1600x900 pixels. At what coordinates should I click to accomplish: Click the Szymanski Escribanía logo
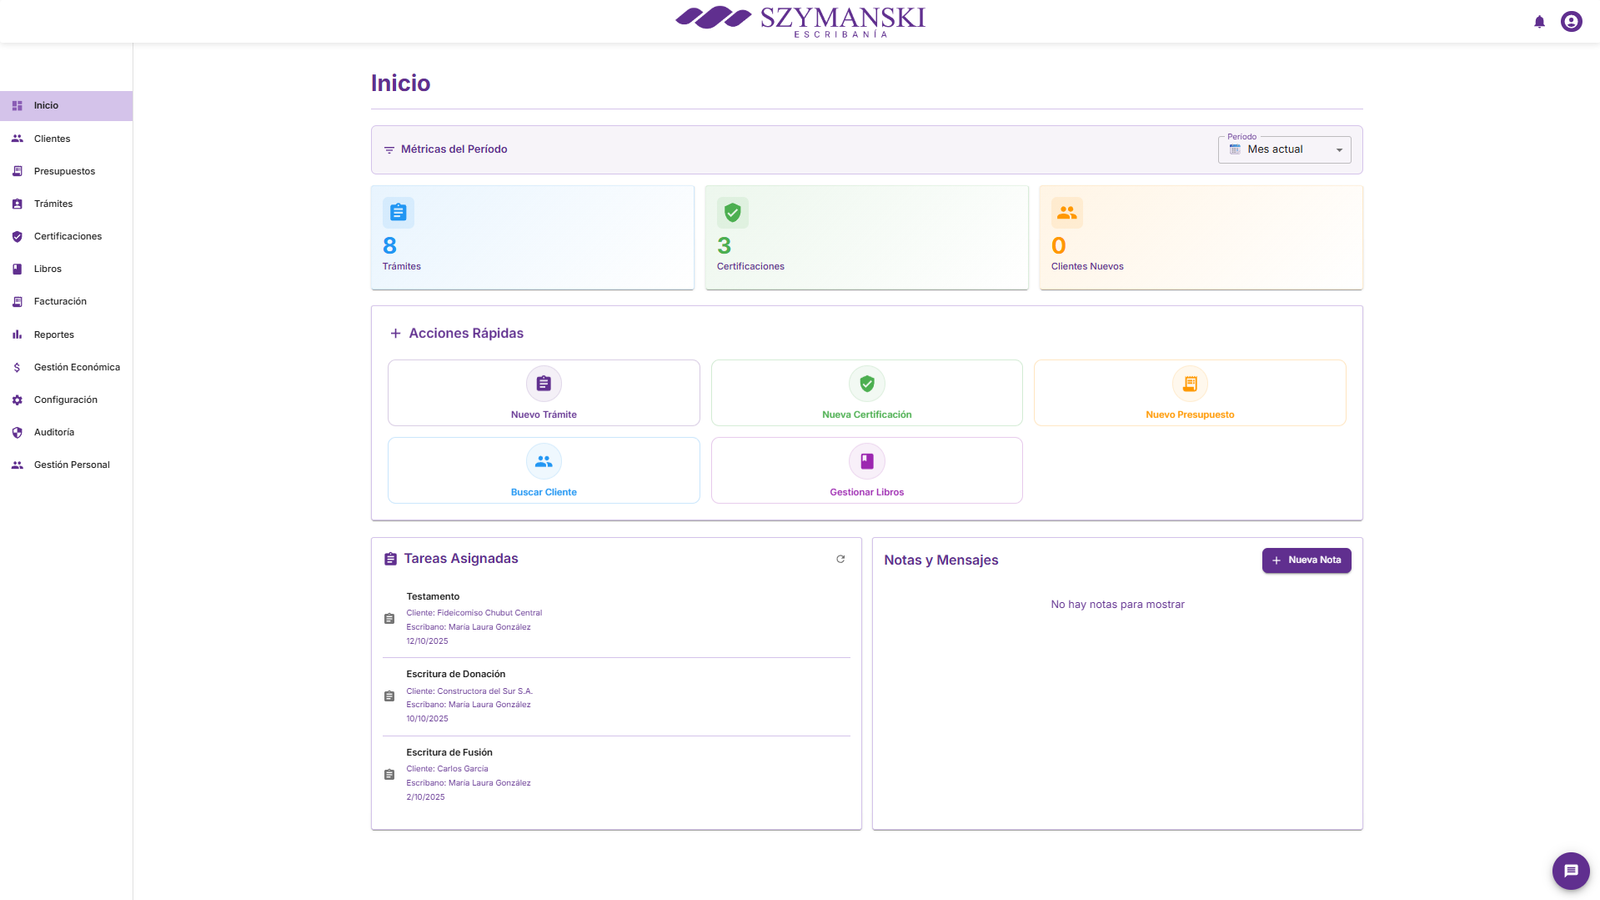pos(800,21)
